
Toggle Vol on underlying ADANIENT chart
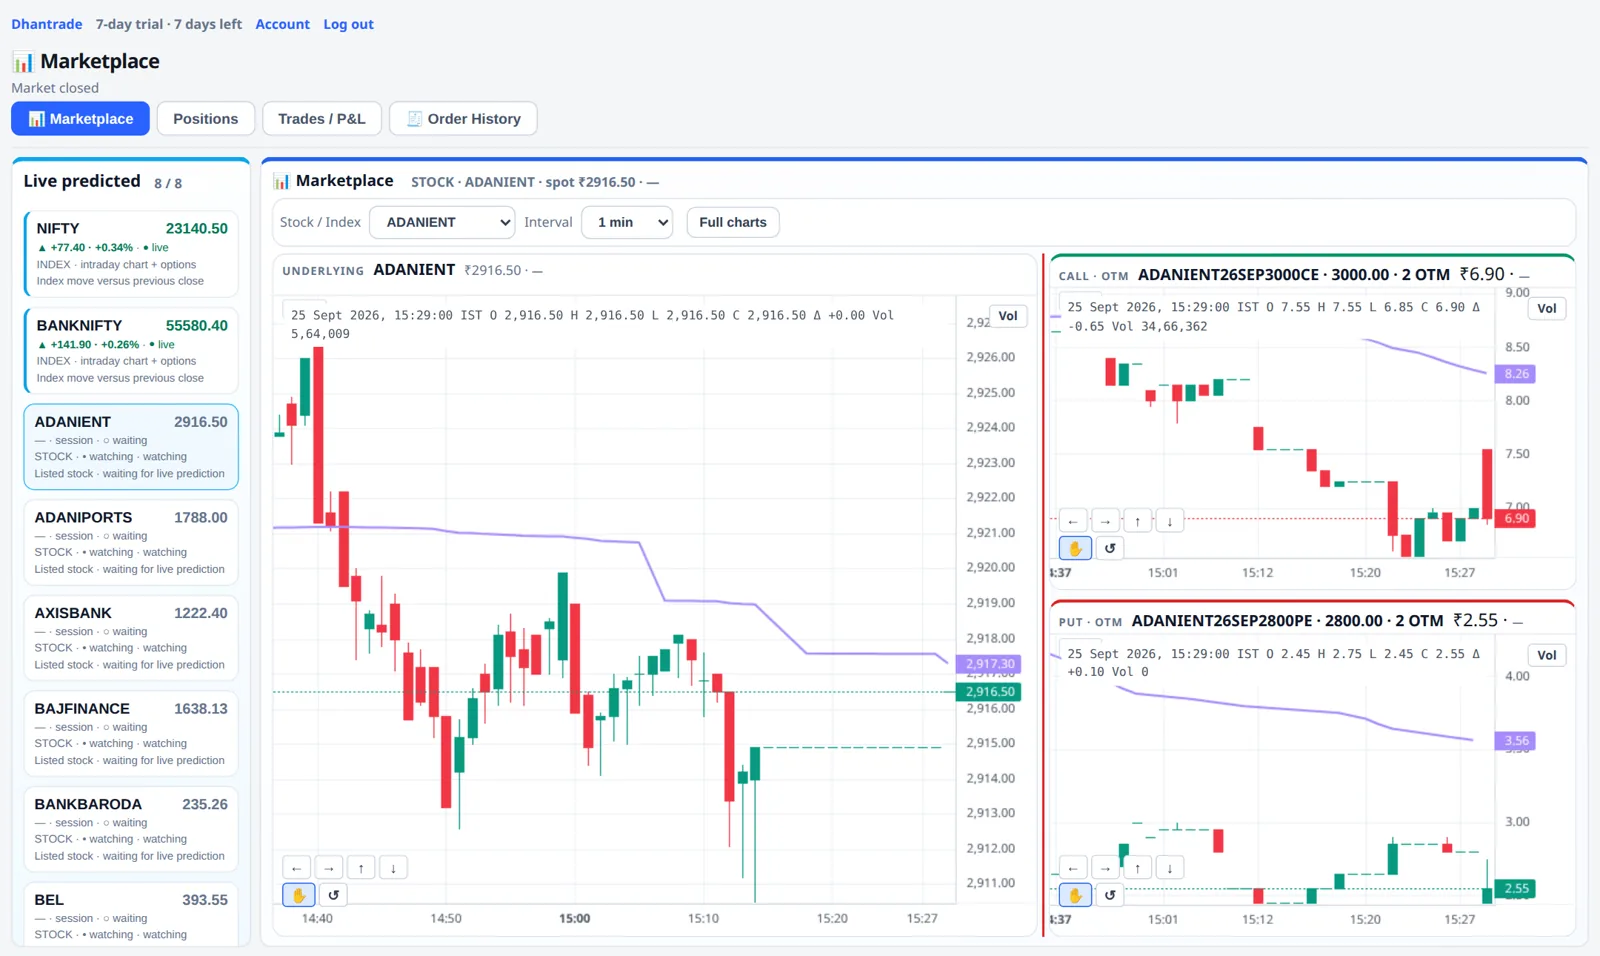tap(1008, 316)
